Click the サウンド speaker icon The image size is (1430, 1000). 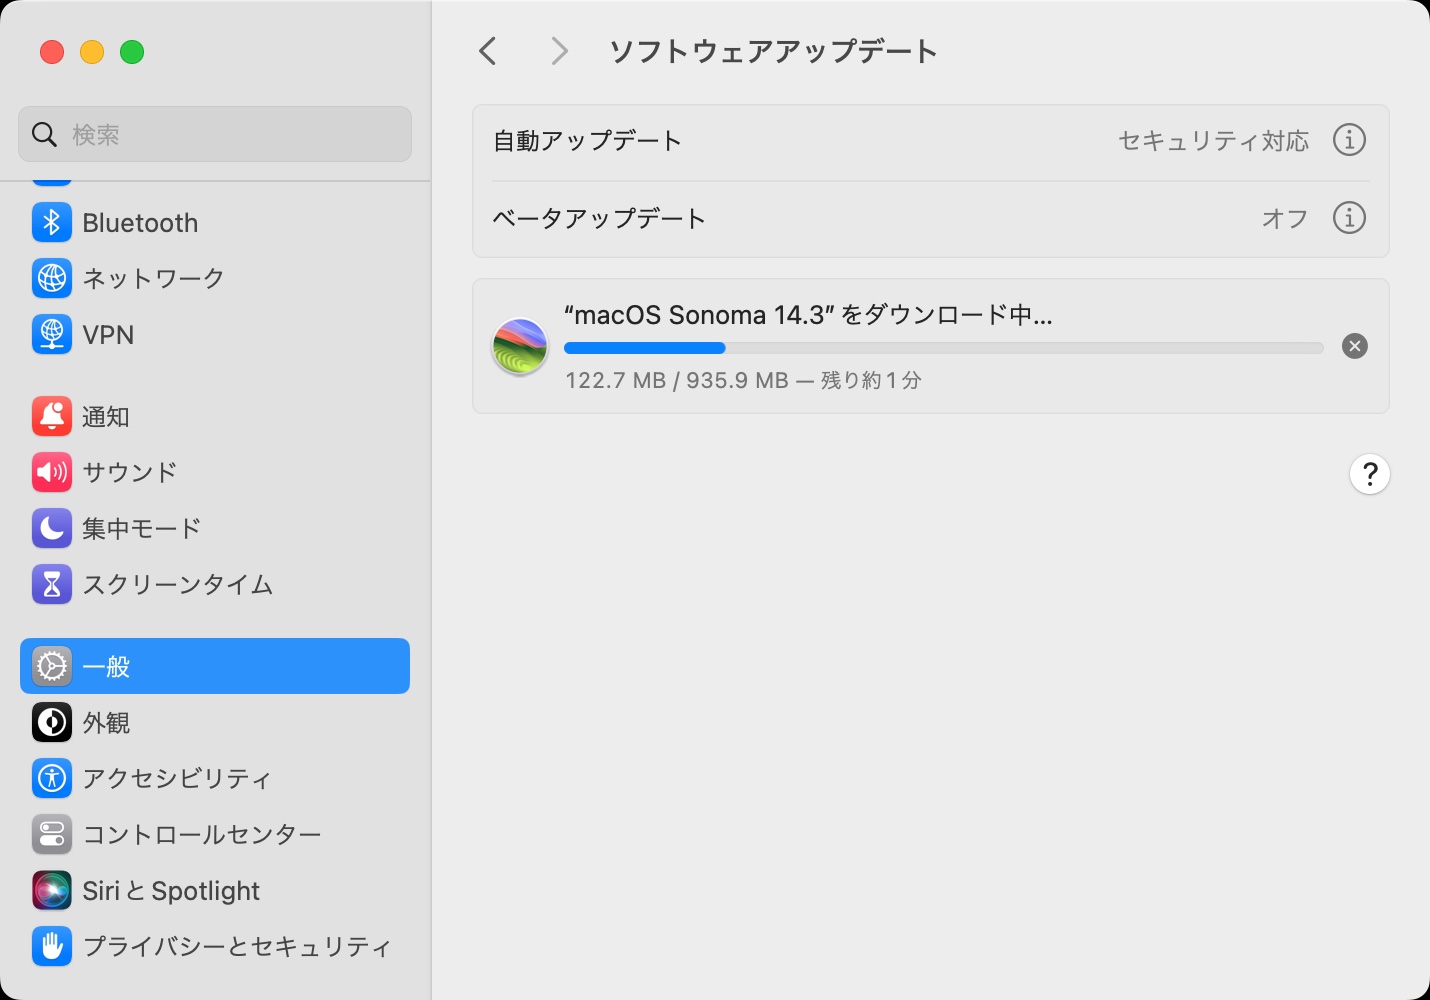click(52, 472)
